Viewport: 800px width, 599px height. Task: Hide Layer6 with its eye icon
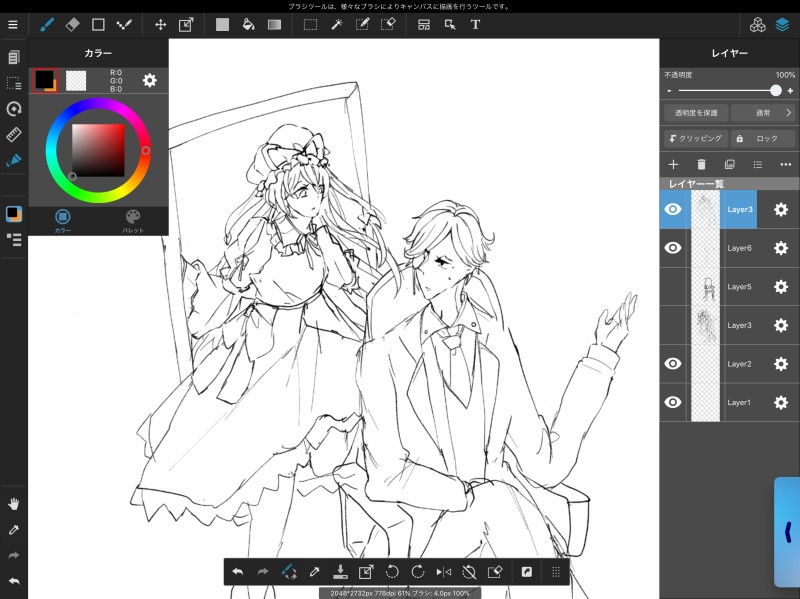(x=673, y=248)
